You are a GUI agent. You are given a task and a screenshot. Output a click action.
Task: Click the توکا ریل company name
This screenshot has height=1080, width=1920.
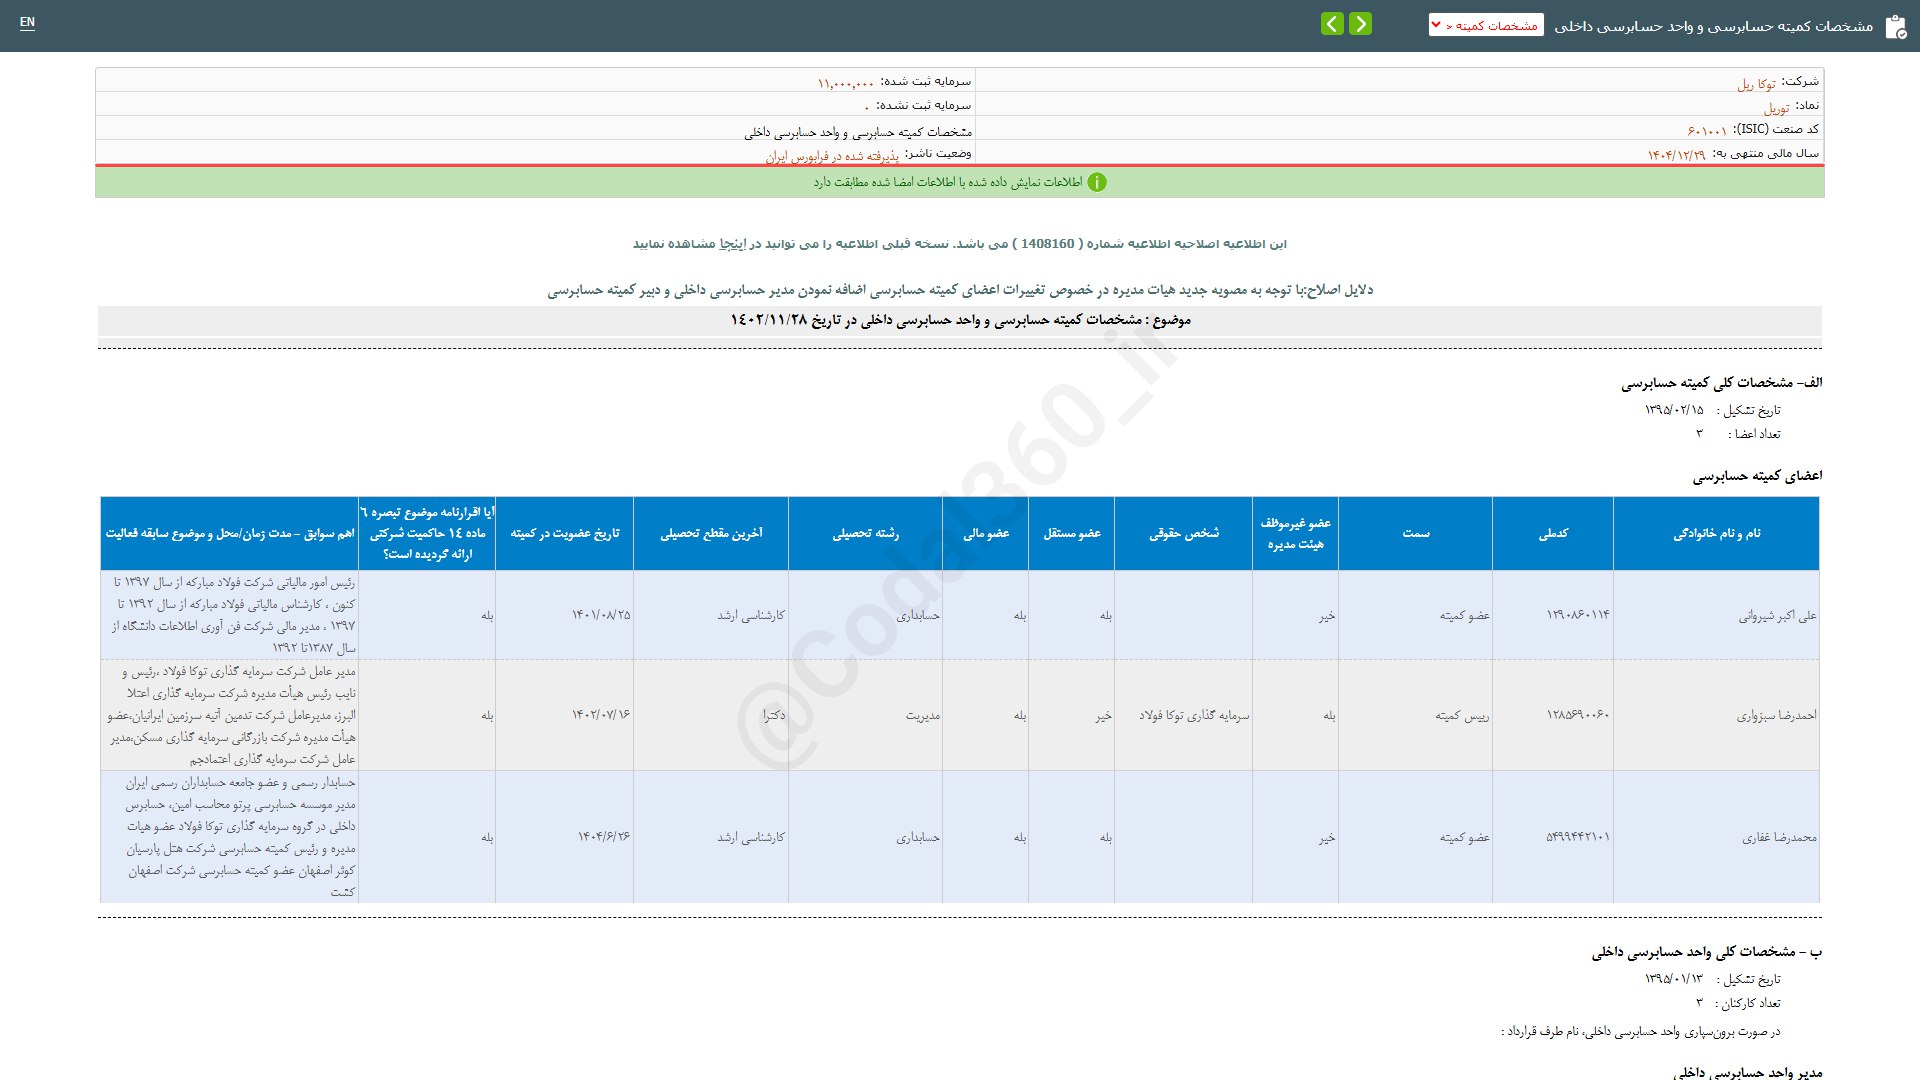[x=1756, y=84]
